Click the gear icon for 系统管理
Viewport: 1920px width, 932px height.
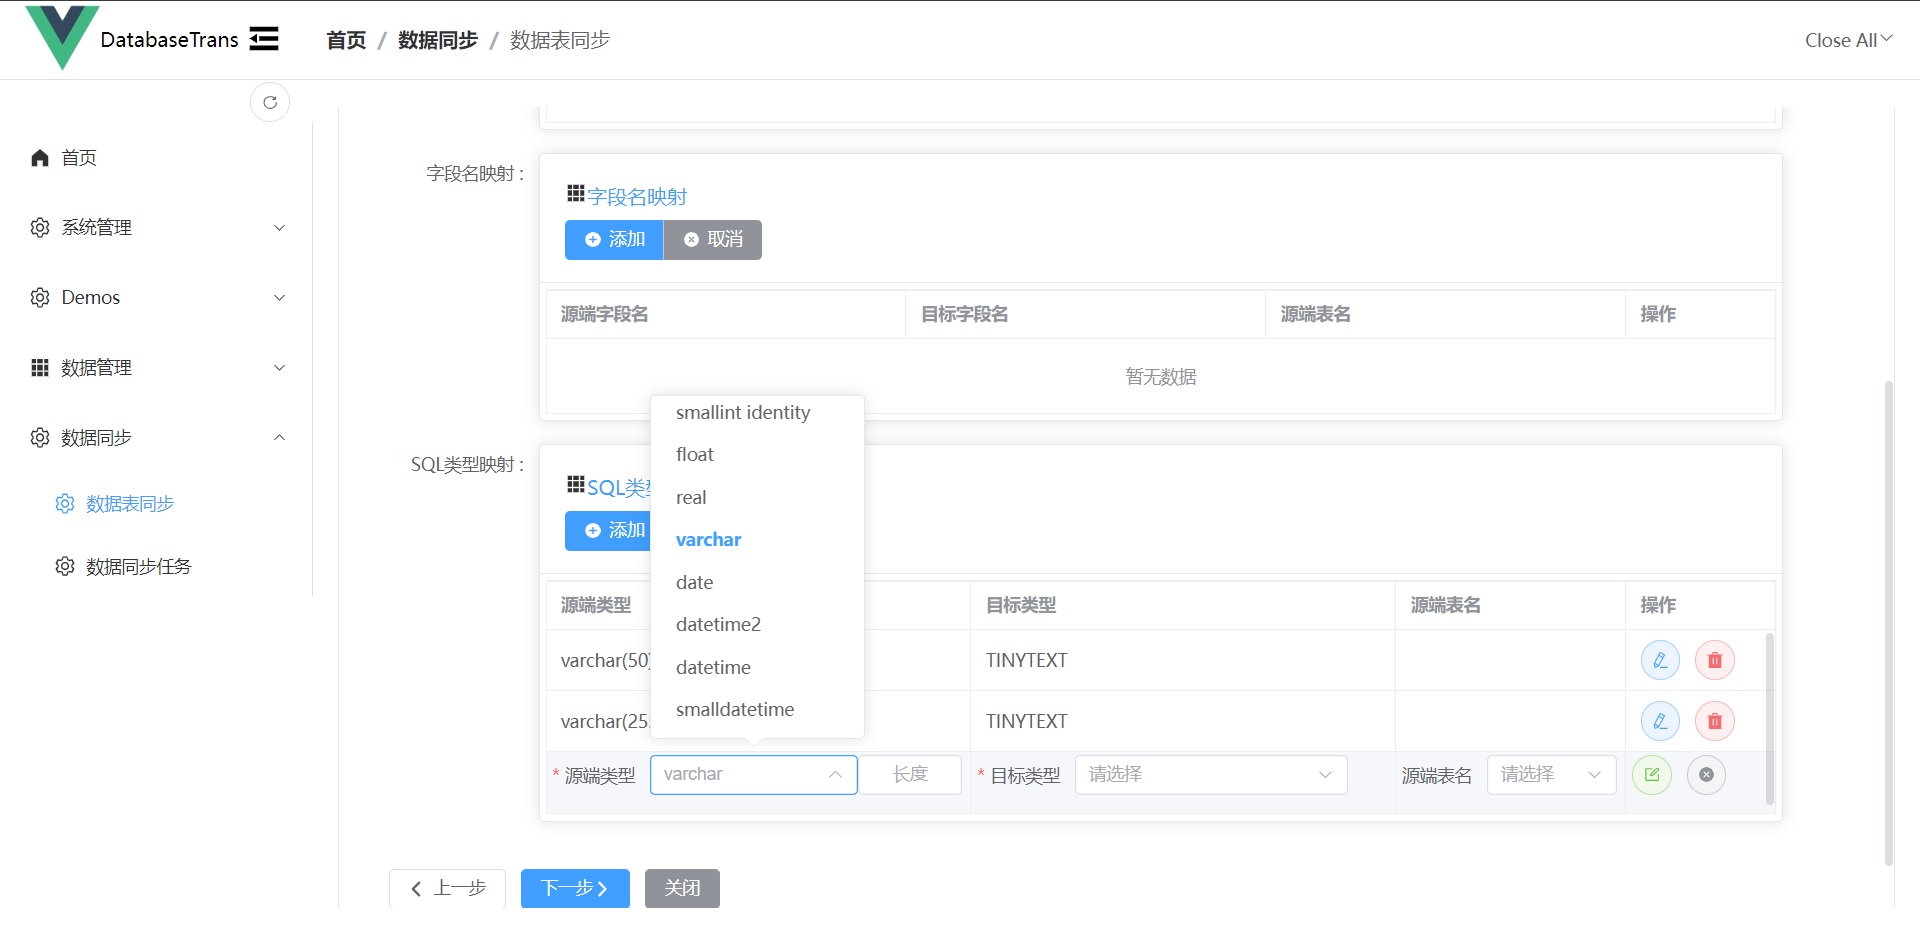click(40, 228)
